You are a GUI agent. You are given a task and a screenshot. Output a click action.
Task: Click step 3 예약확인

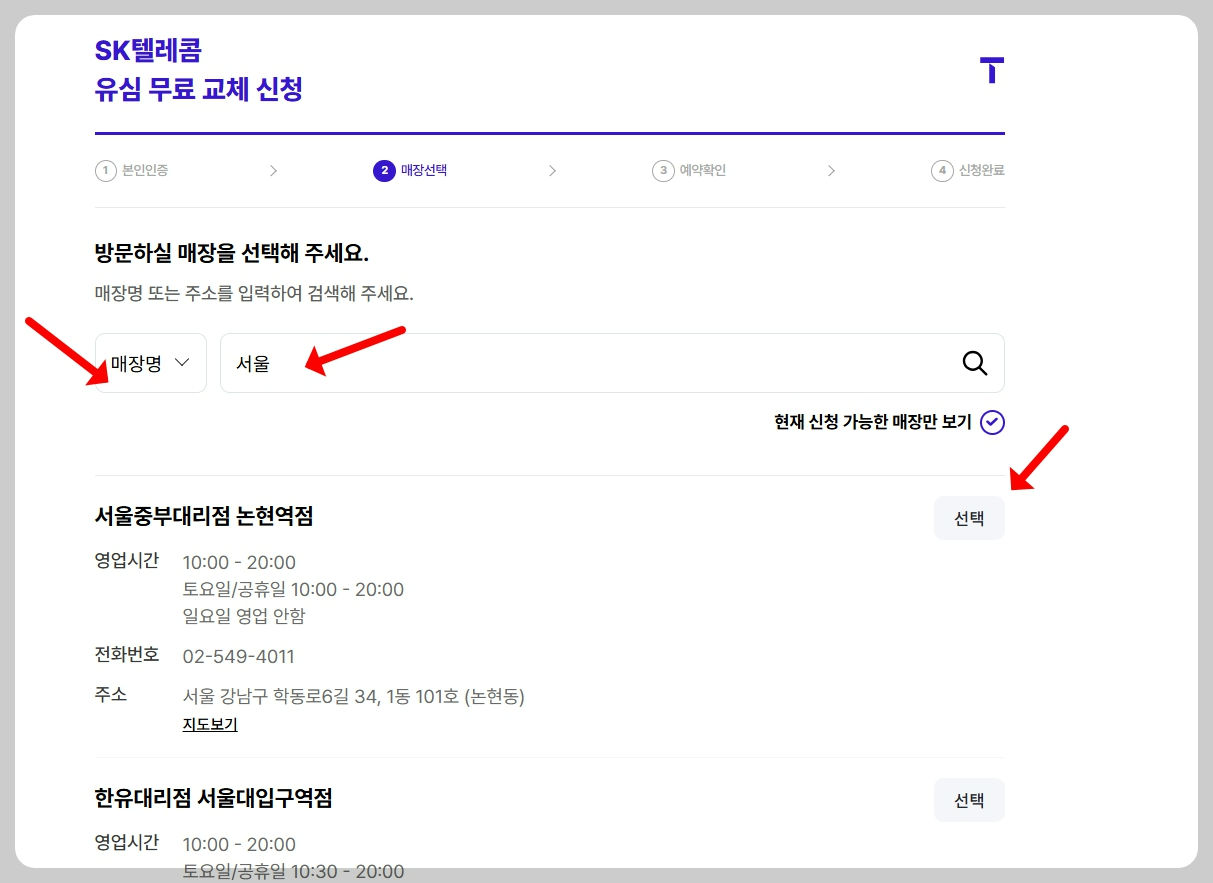coord(689,171)
